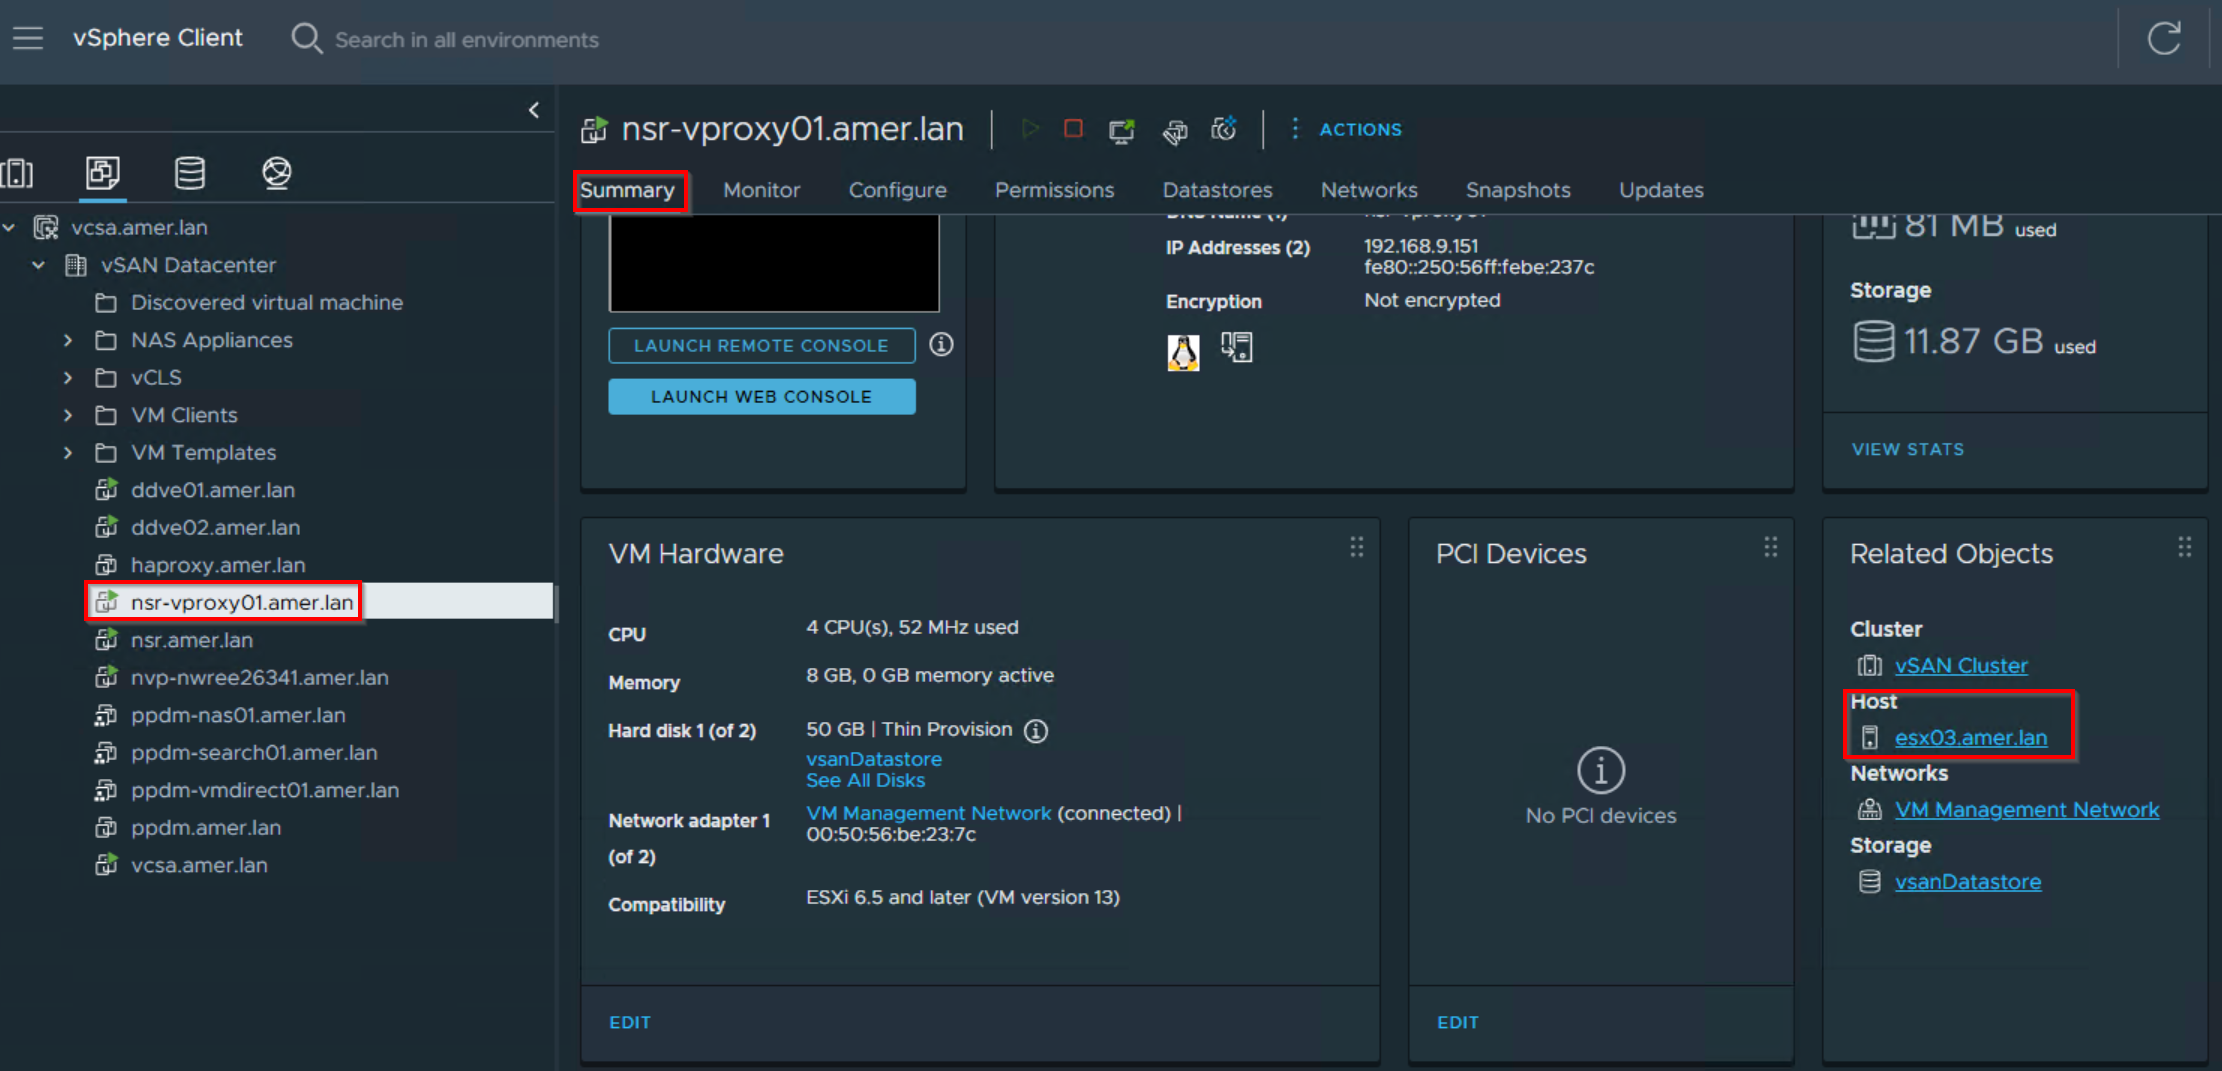Power on the nsr-vproxy01 virtual machine
Screen dimensions: 2222x1071
click(1031, 129)
